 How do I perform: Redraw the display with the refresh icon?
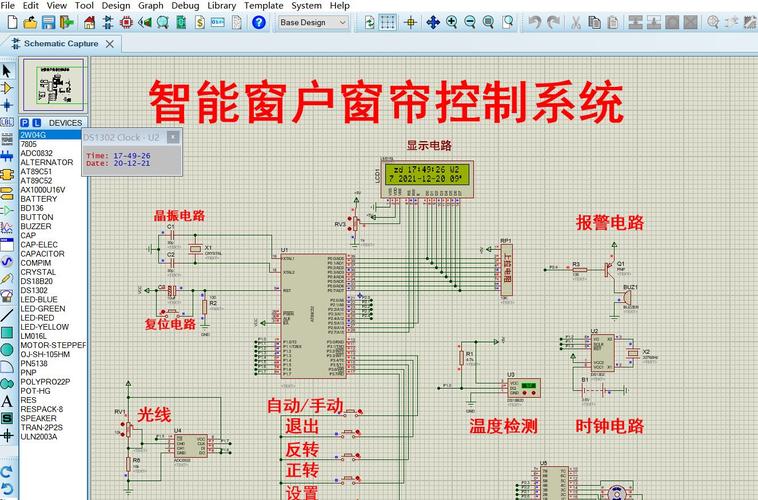coord(369,22)
